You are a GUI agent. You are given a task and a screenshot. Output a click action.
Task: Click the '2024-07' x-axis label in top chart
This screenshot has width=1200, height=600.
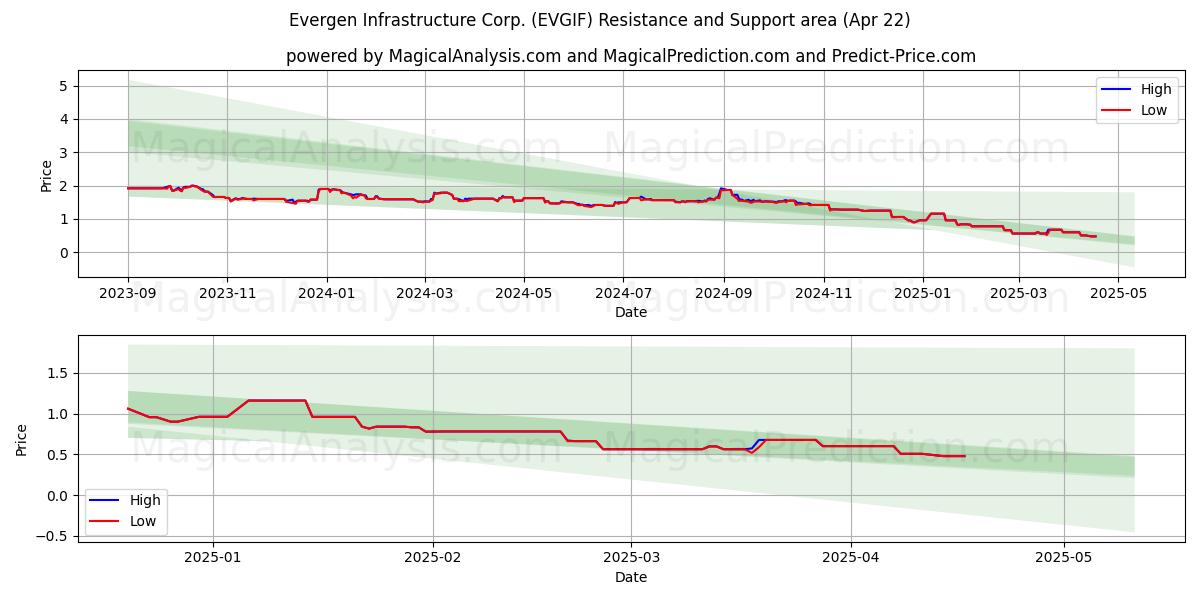tap(623, 294)
